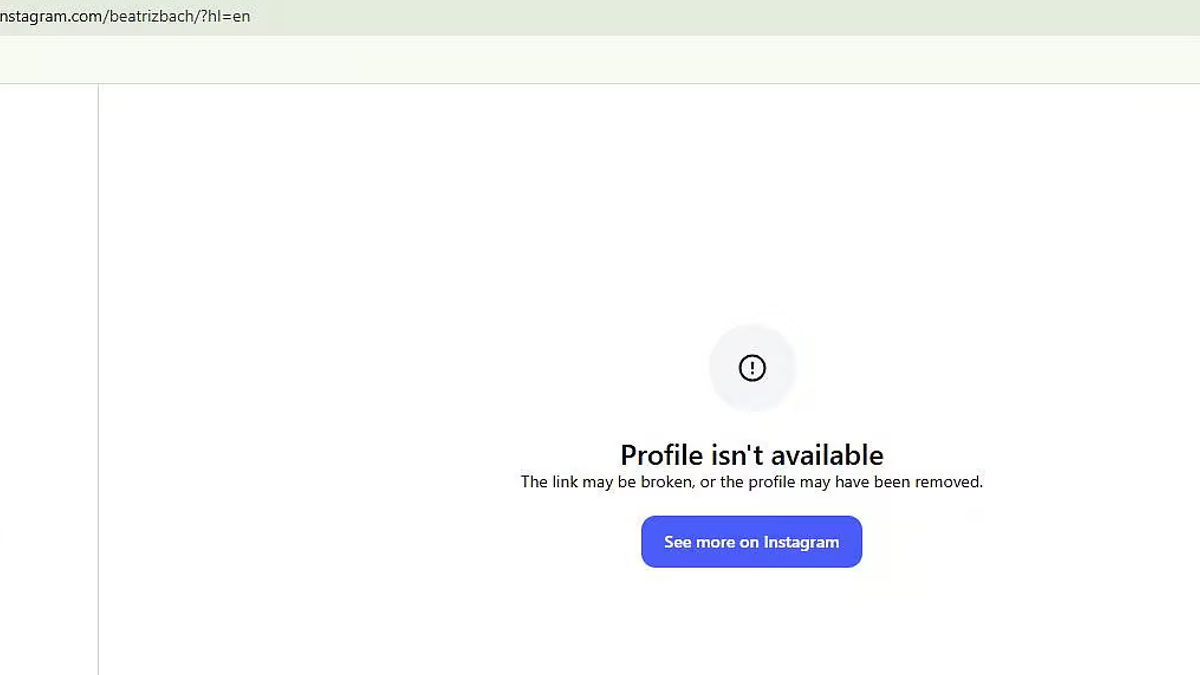Click the exclamation mark warning icon
The height and width of the screenshot is (675, 1200).
pyautogui.click(x=752, y=368)
